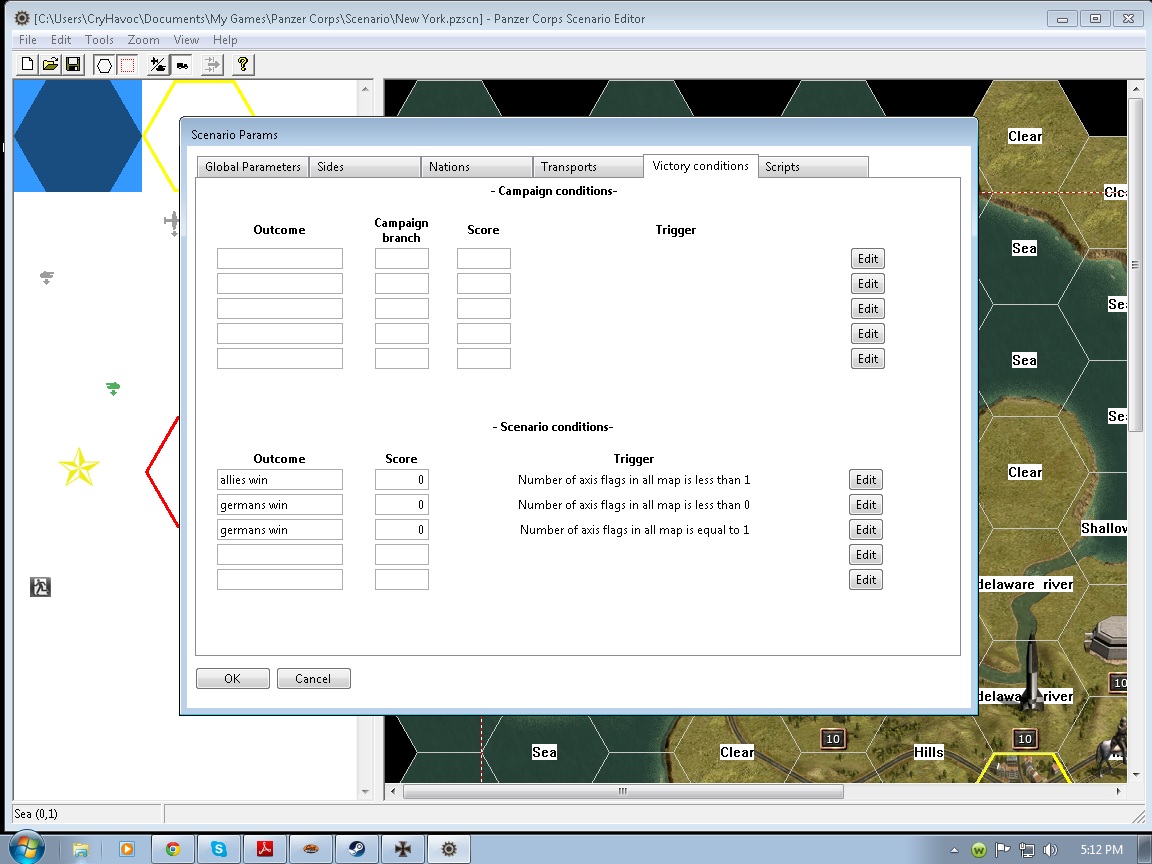Open a scenario file with the folder icon
The height and width of the screenshot is (864, 1152).
[50, 65]
